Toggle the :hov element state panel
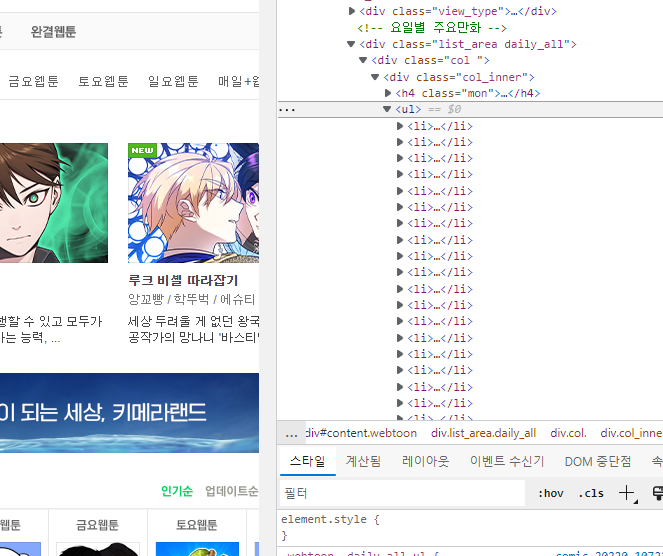This screenshot has width=663, height=556. [551, 493]
